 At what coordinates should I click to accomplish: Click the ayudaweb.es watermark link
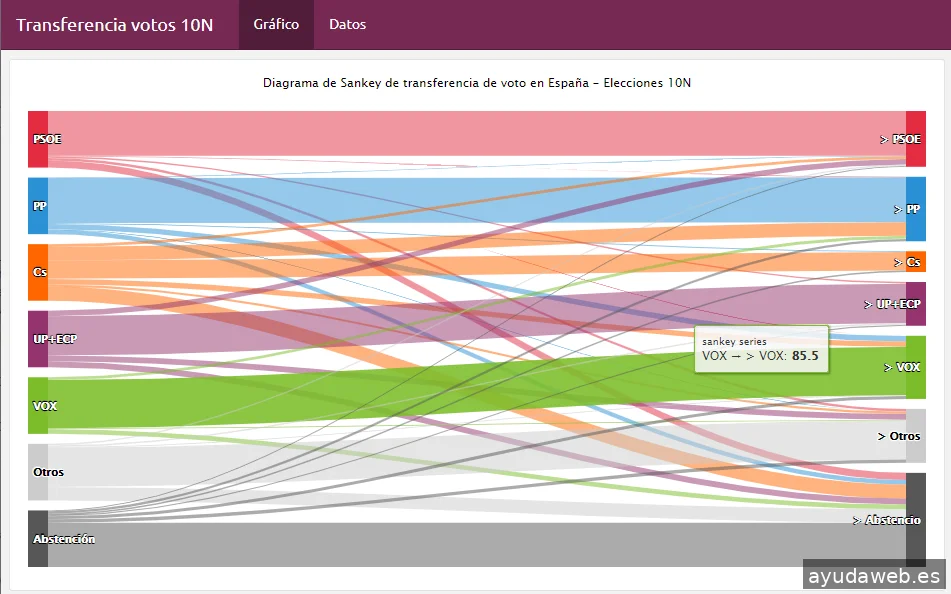pyautogui.click(x=874, y=577)
